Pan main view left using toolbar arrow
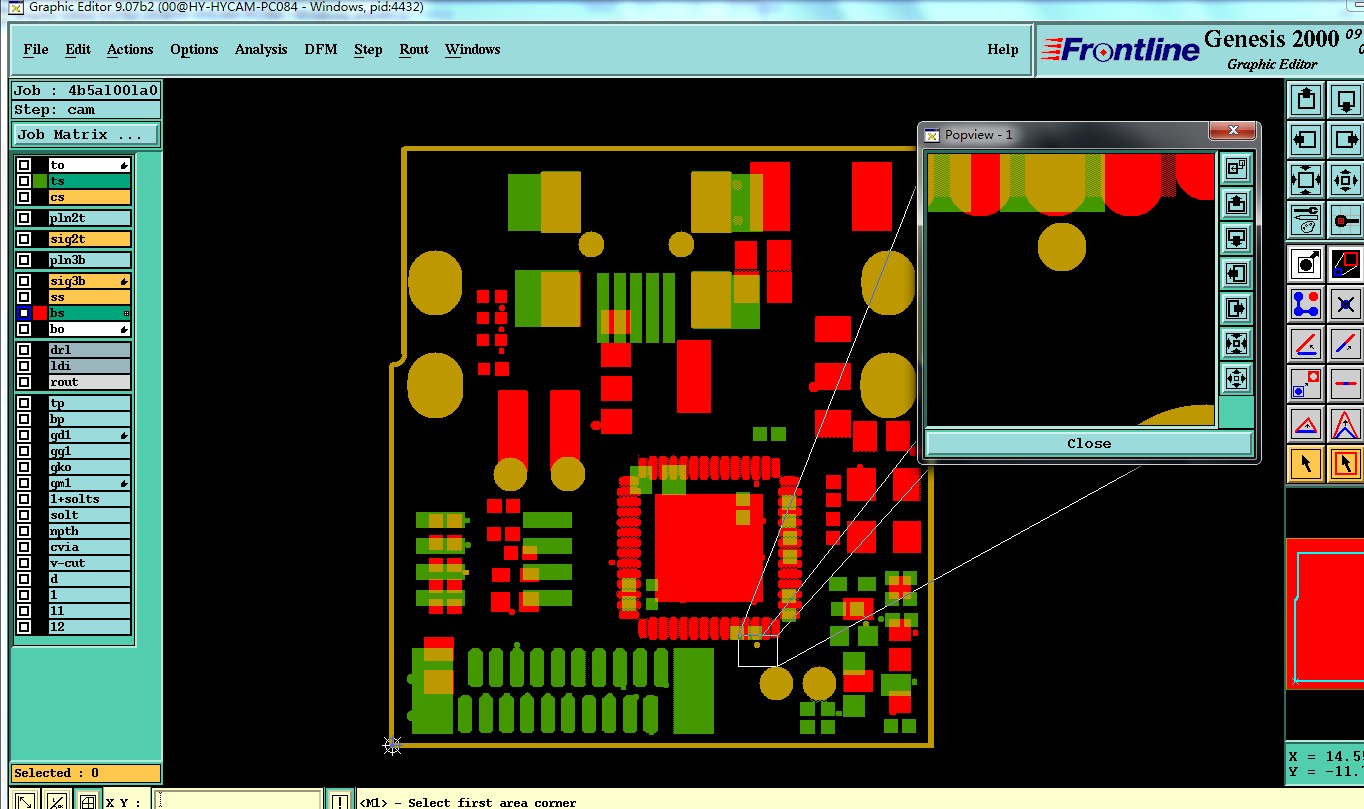This screenshot has width=1364, height=809. point(1307,139)
